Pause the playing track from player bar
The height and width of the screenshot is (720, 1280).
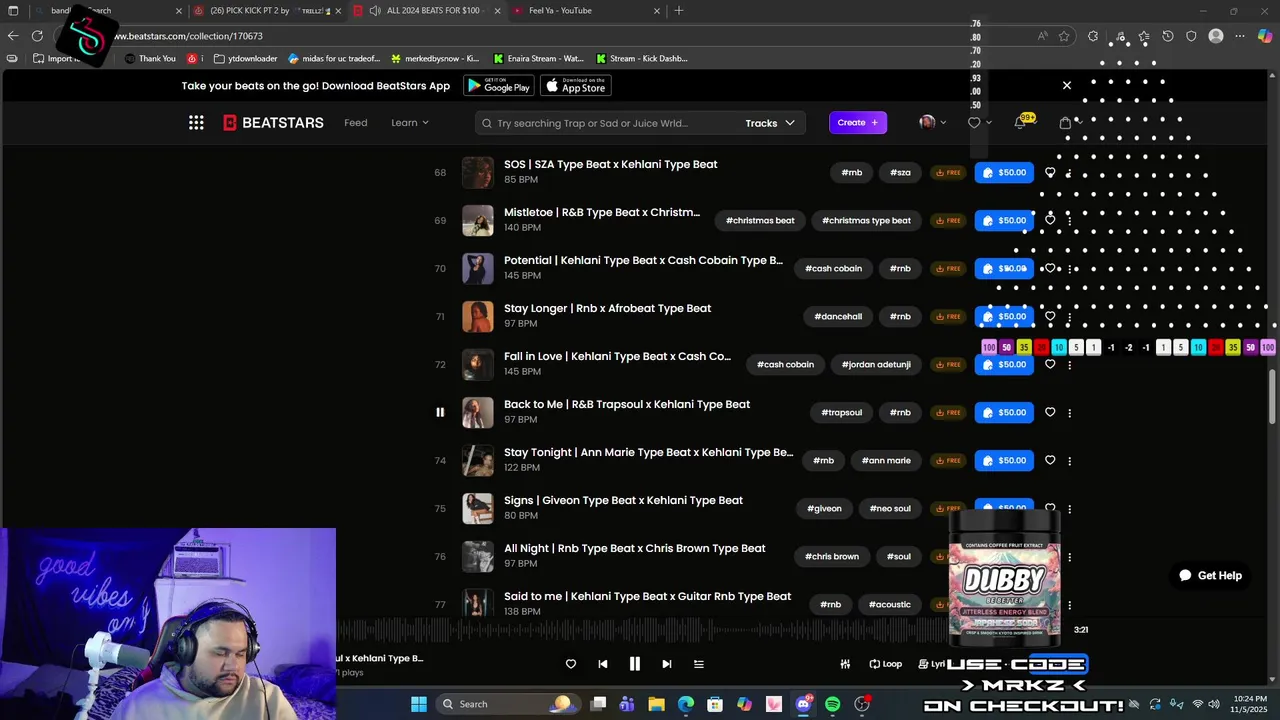coord(634,664)
